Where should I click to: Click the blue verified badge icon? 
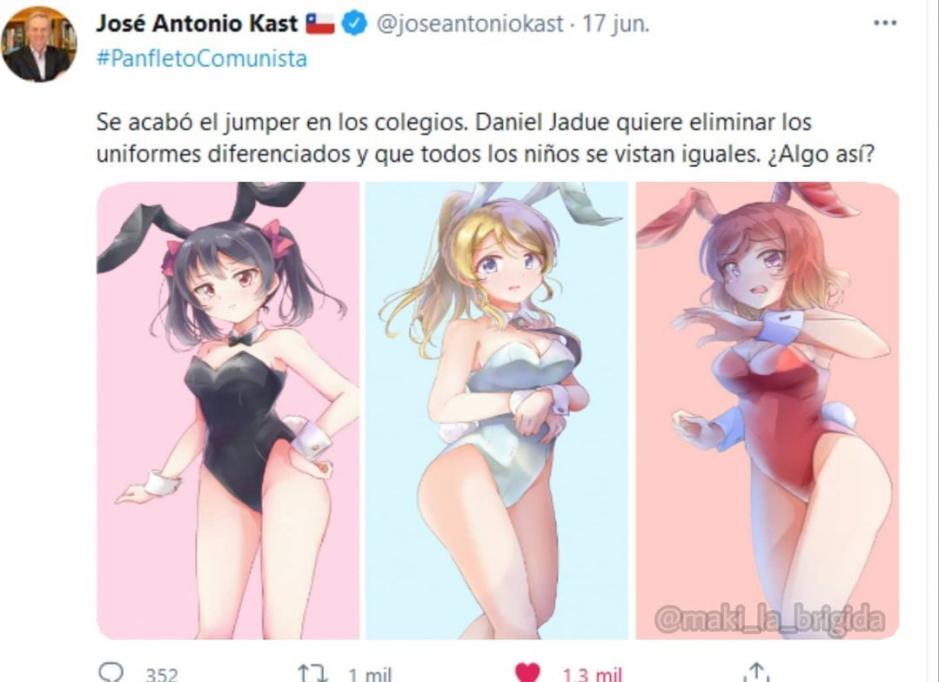pos(354,24)
